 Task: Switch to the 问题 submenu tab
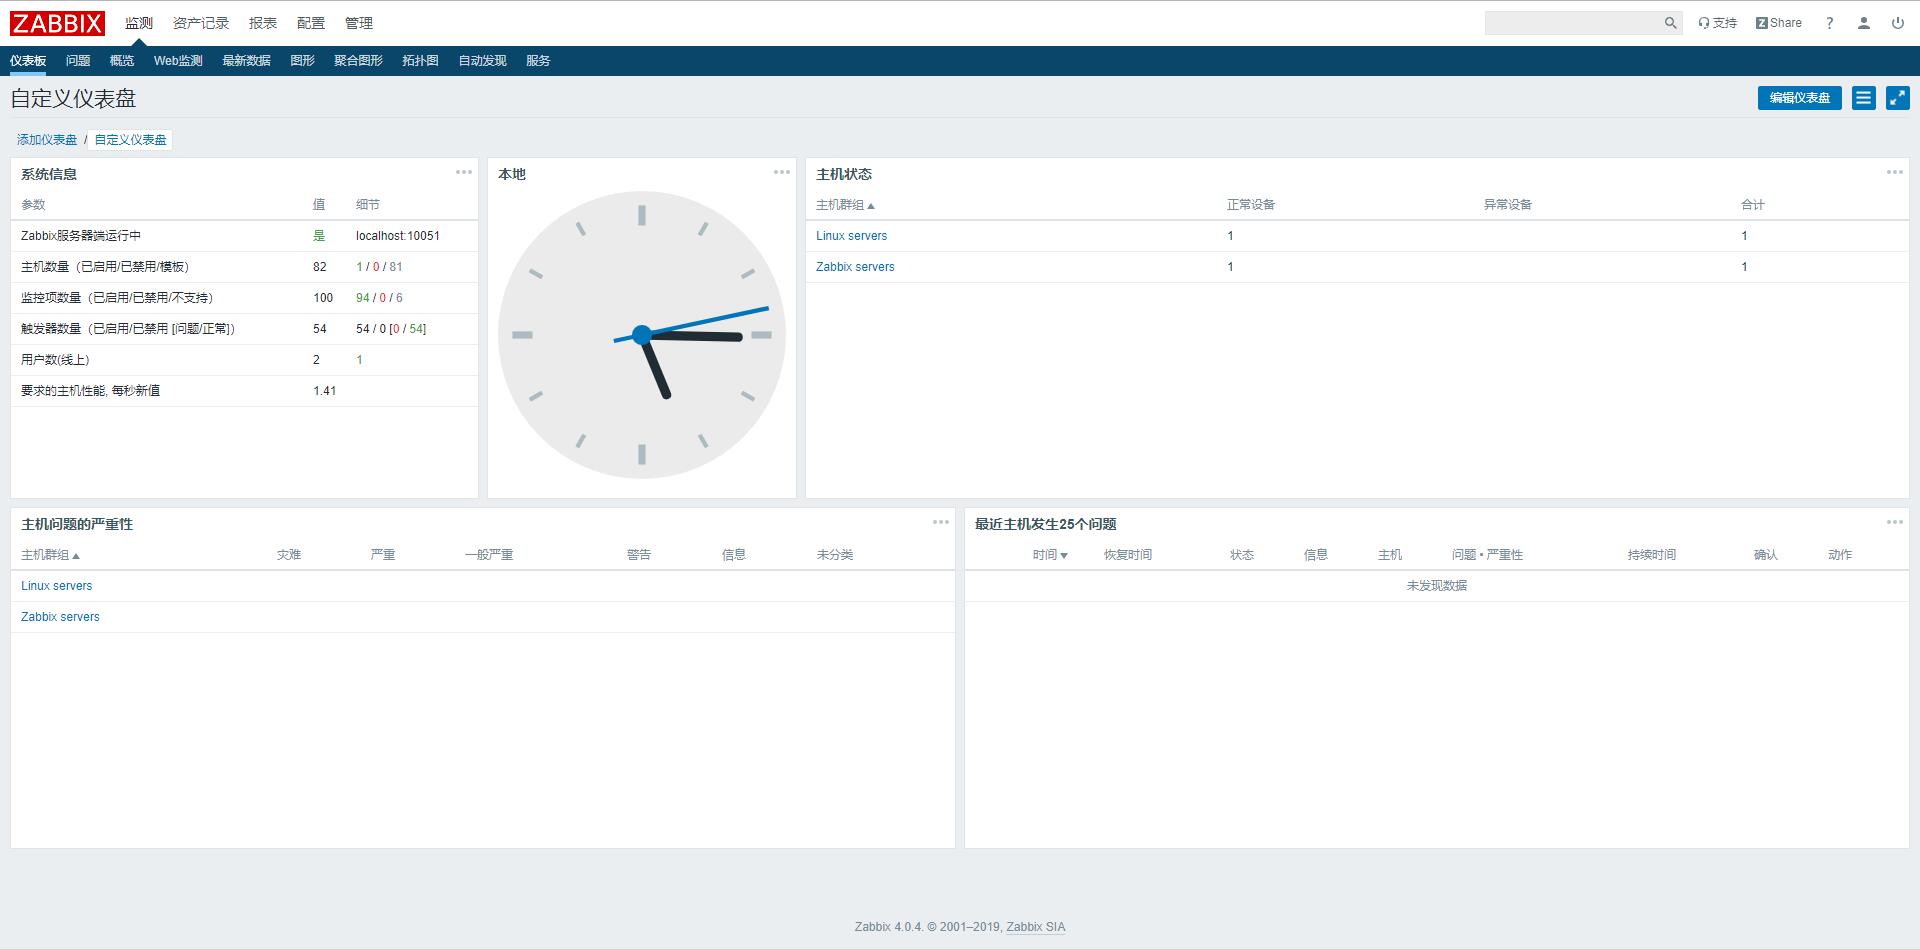click(78, 61)
